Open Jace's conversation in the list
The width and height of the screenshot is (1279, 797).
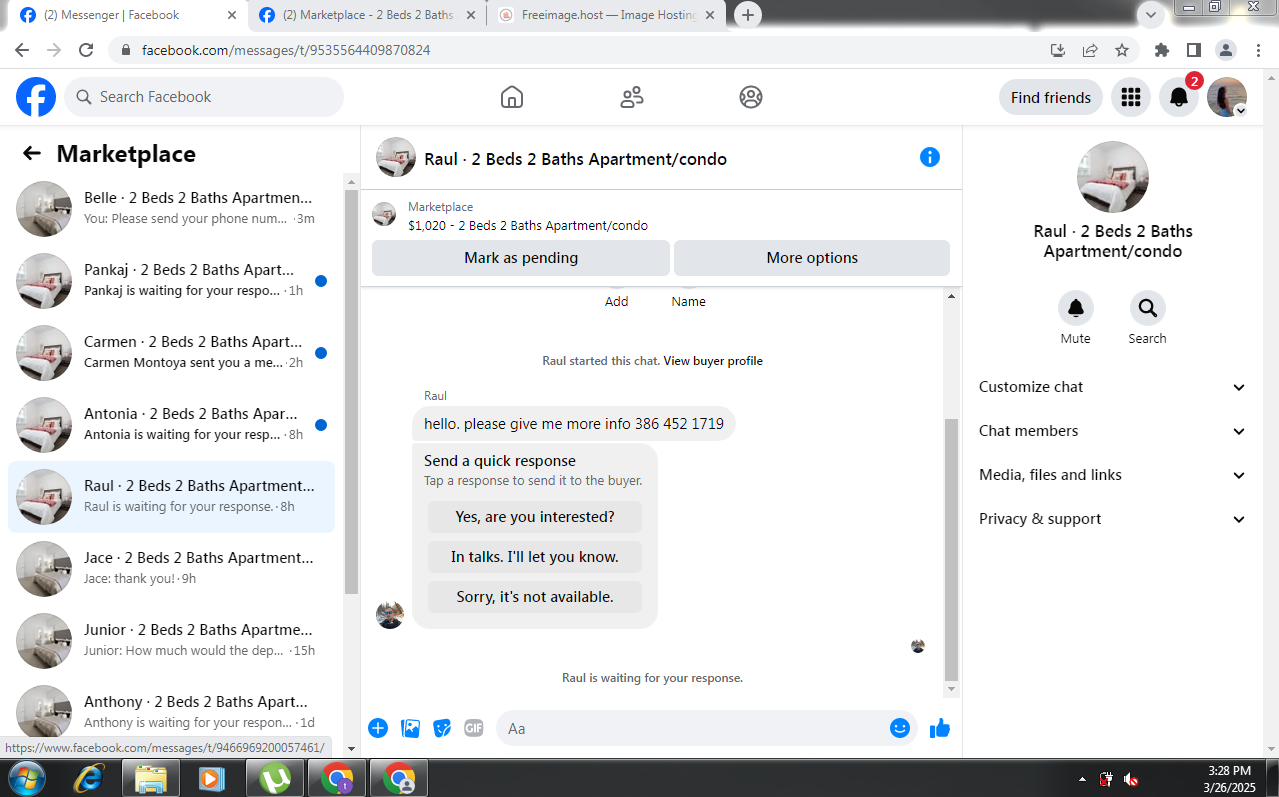pyautogui.click(x=171, y=569)
